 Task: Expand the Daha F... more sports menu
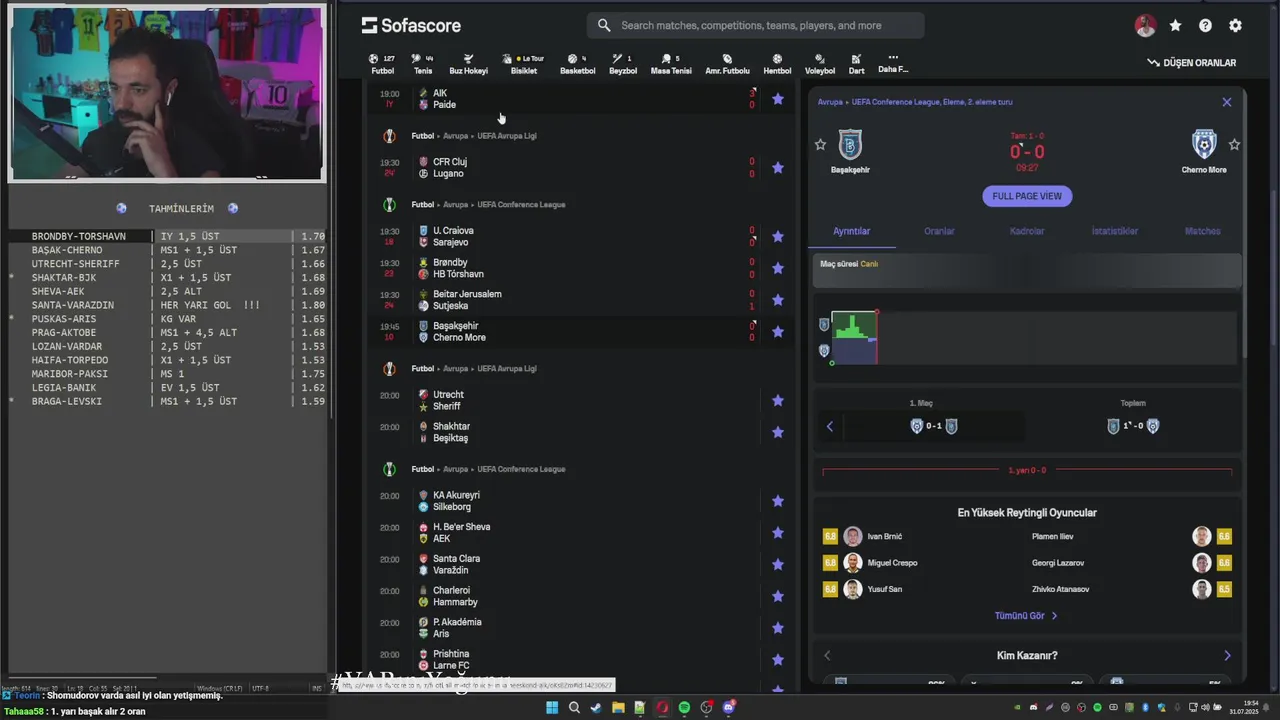tap(893, 64)
